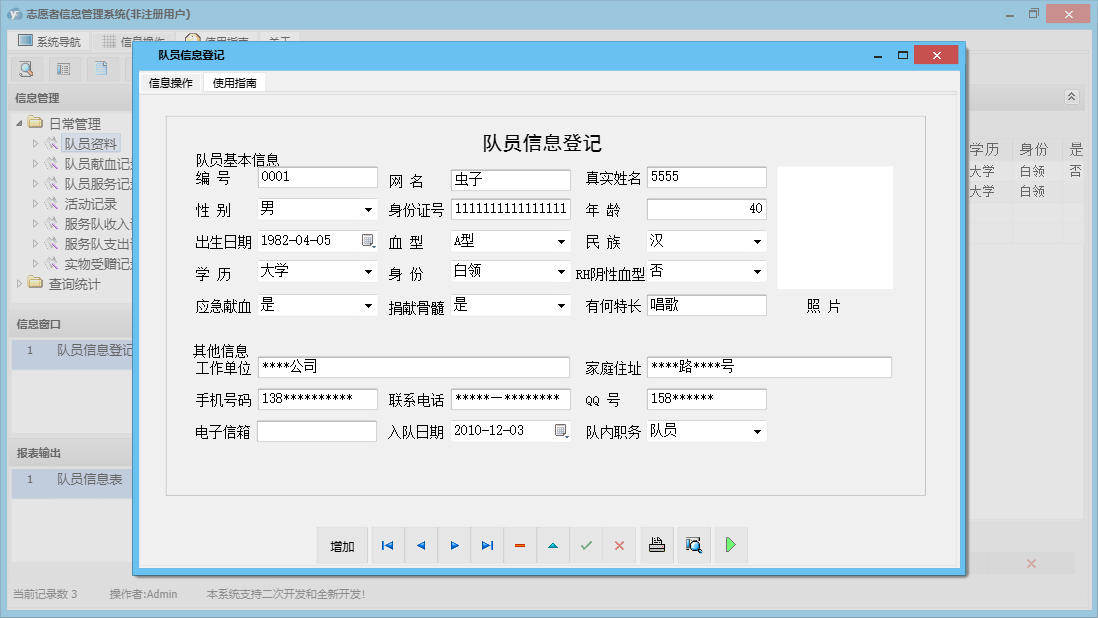Click the printer icon to print
1098x618 pixels.
click(657, 546)
